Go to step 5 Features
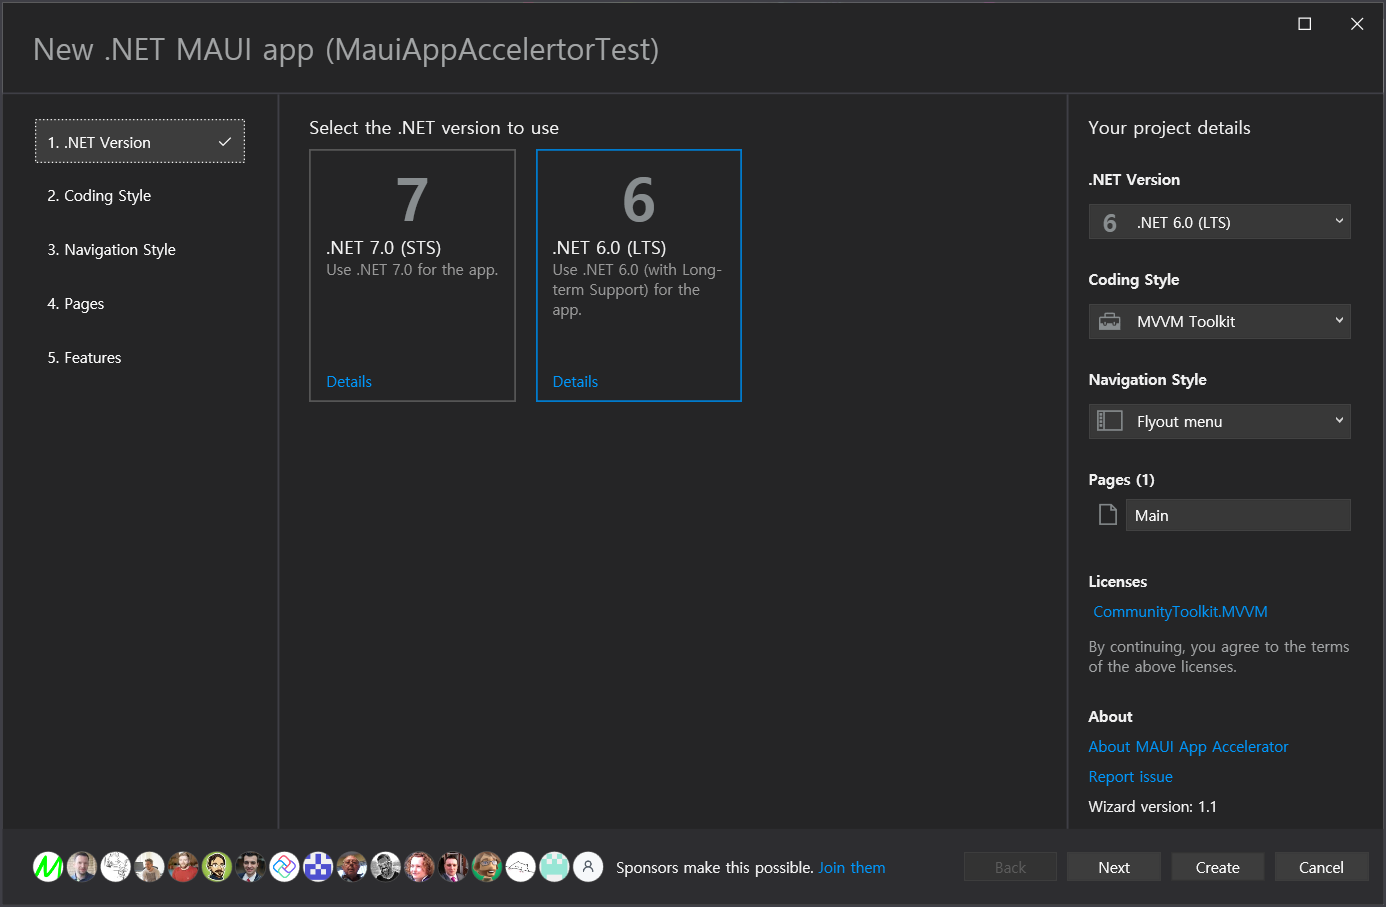The image size is (1386, 907). pyautogui.click(x=140, y=358)
